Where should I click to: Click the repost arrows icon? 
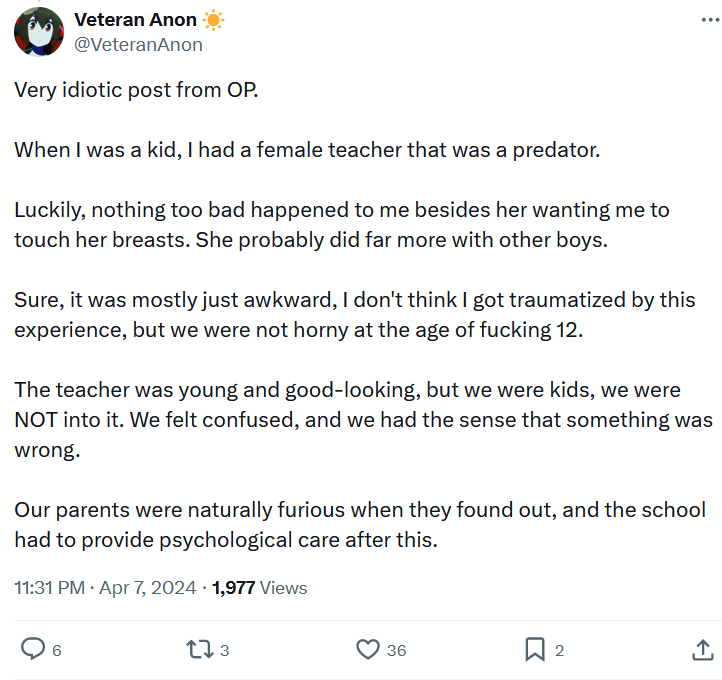pos(200,650)
